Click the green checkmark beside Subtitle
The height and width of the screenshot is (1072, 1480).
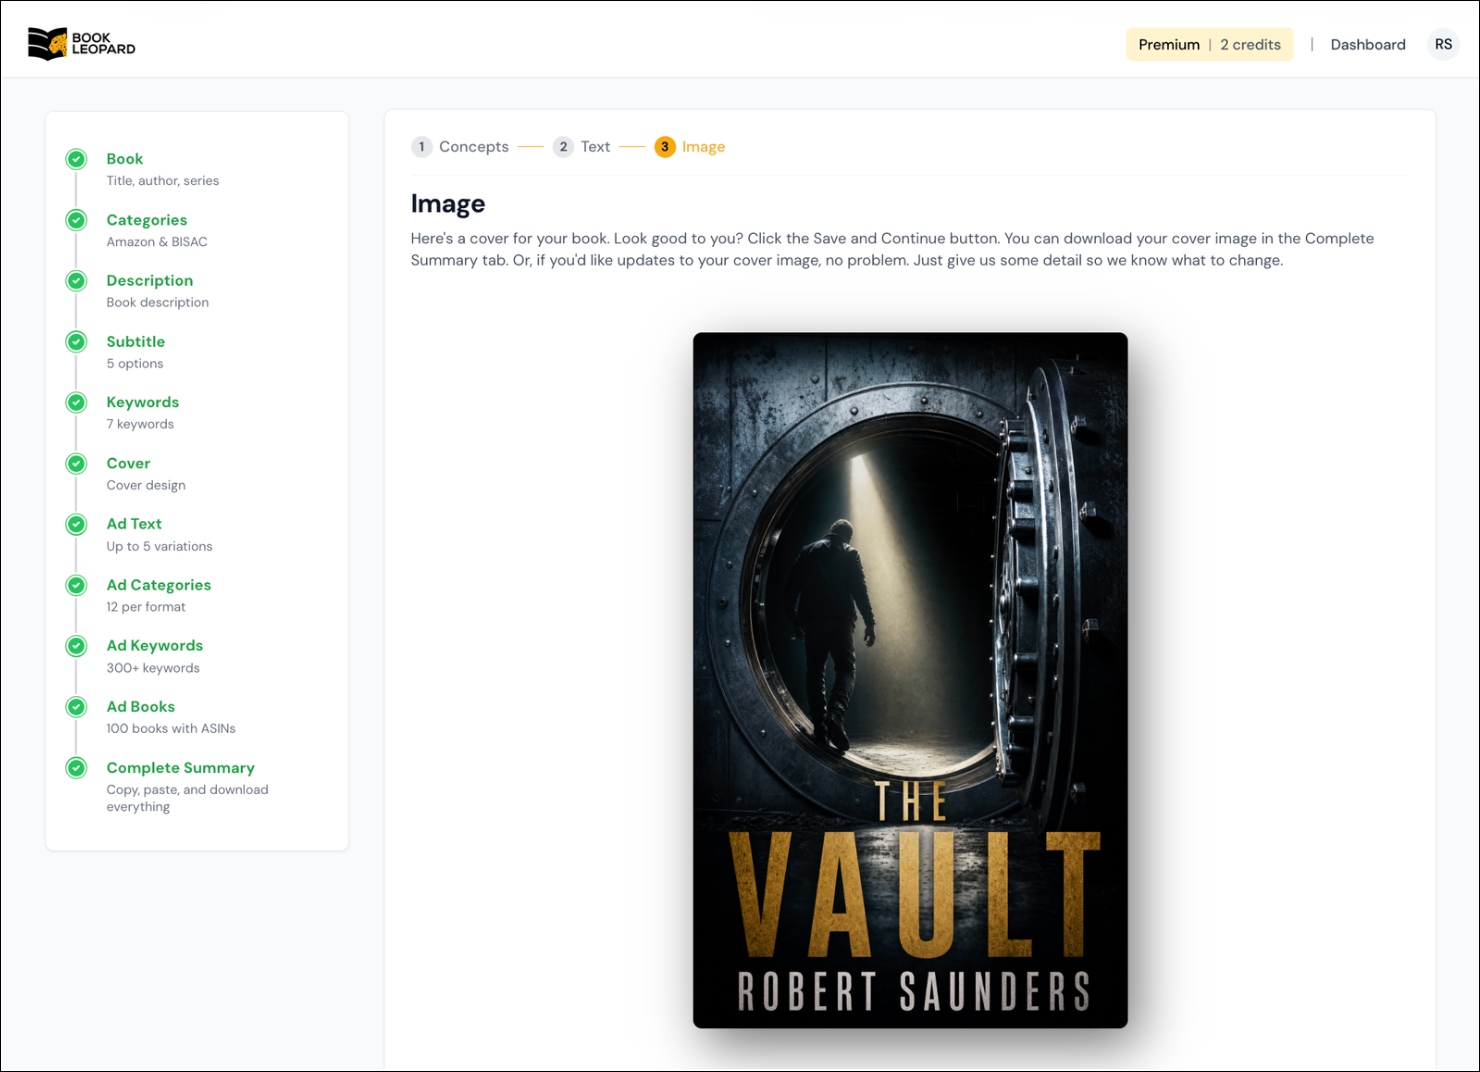pyautogui.click(x=76, y=342)
